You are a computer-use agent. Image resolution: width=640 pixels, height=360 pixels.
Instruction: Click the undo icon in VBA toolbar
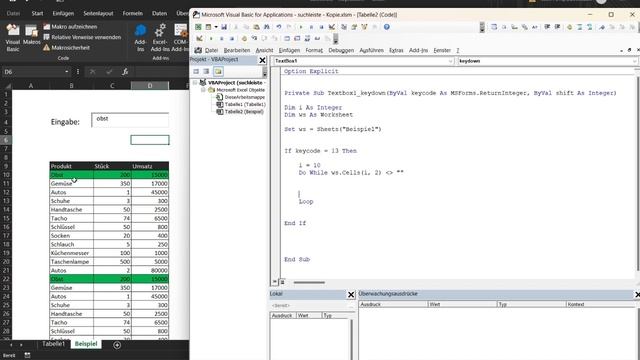[279, 27]
